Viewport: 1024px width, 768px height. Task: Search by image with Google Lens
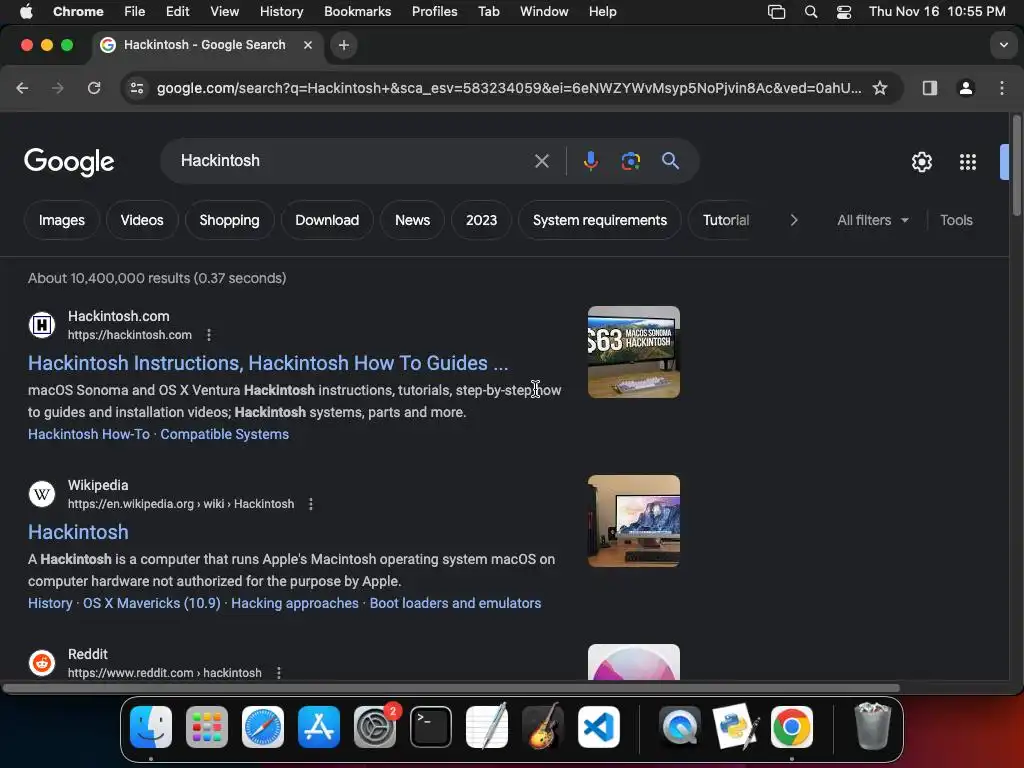630,161
